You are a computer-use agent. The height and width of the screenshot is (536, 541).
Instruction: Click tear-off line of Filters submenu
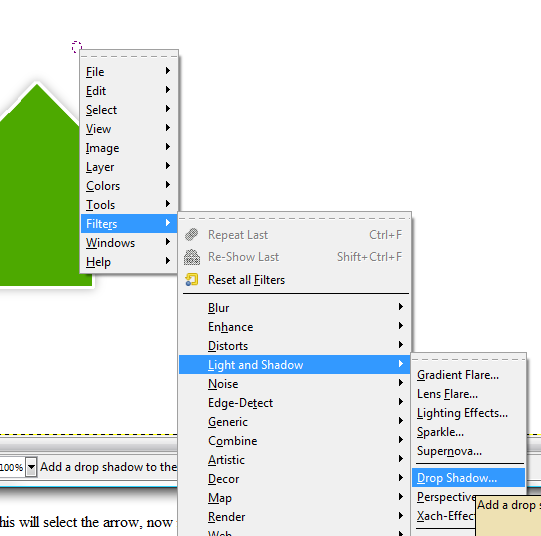coord(295,218)
